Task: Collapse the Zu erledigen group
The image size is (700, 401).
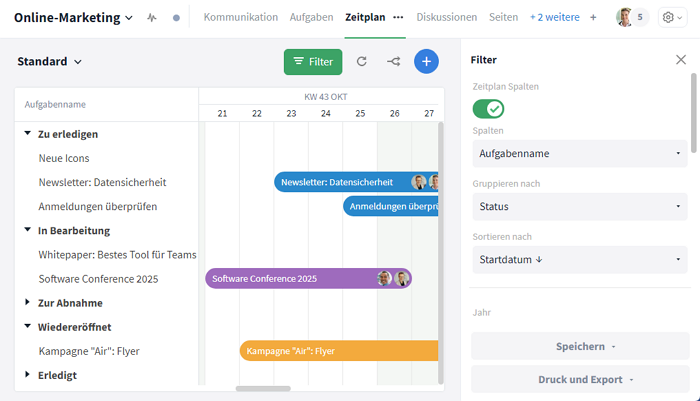Action: tap(28, 134)
